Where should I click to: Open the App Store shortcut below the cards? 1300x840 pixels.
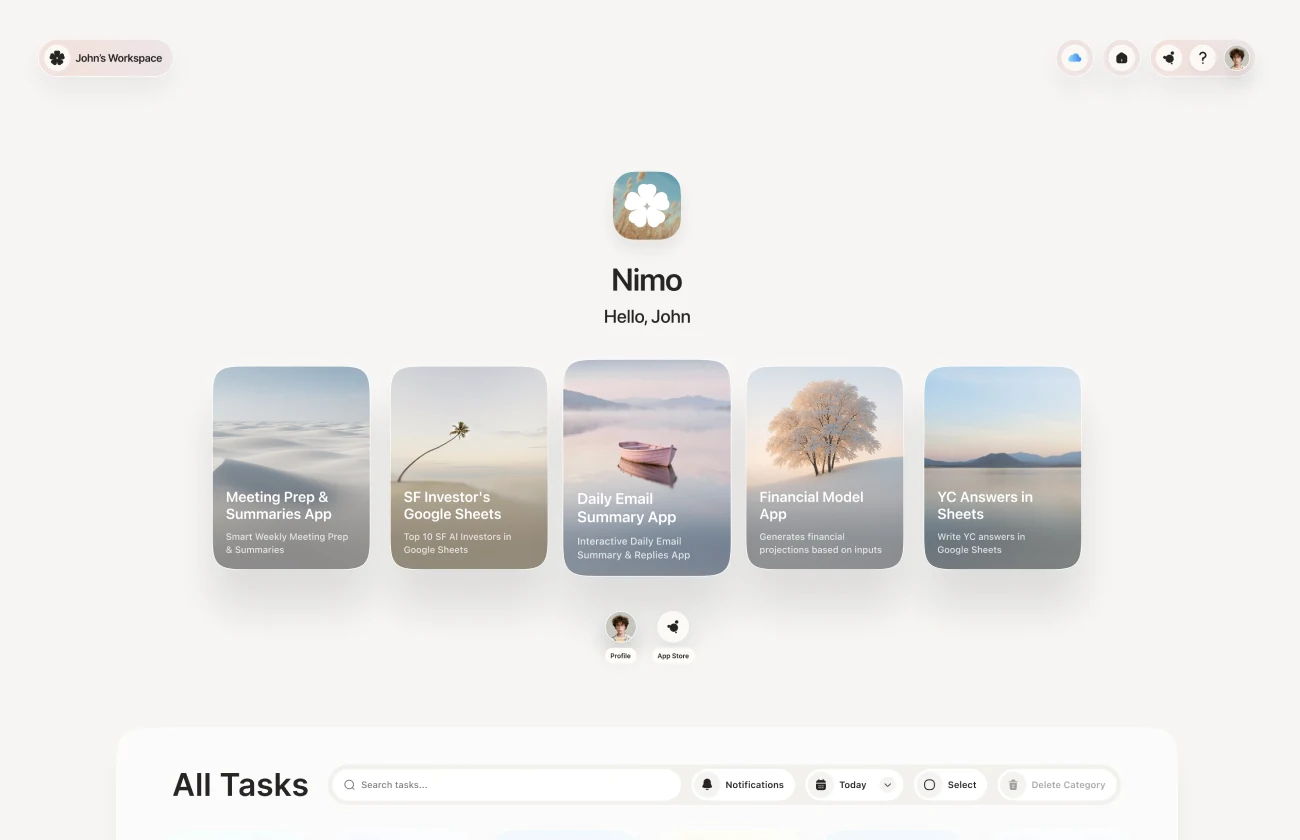(673, 637)
